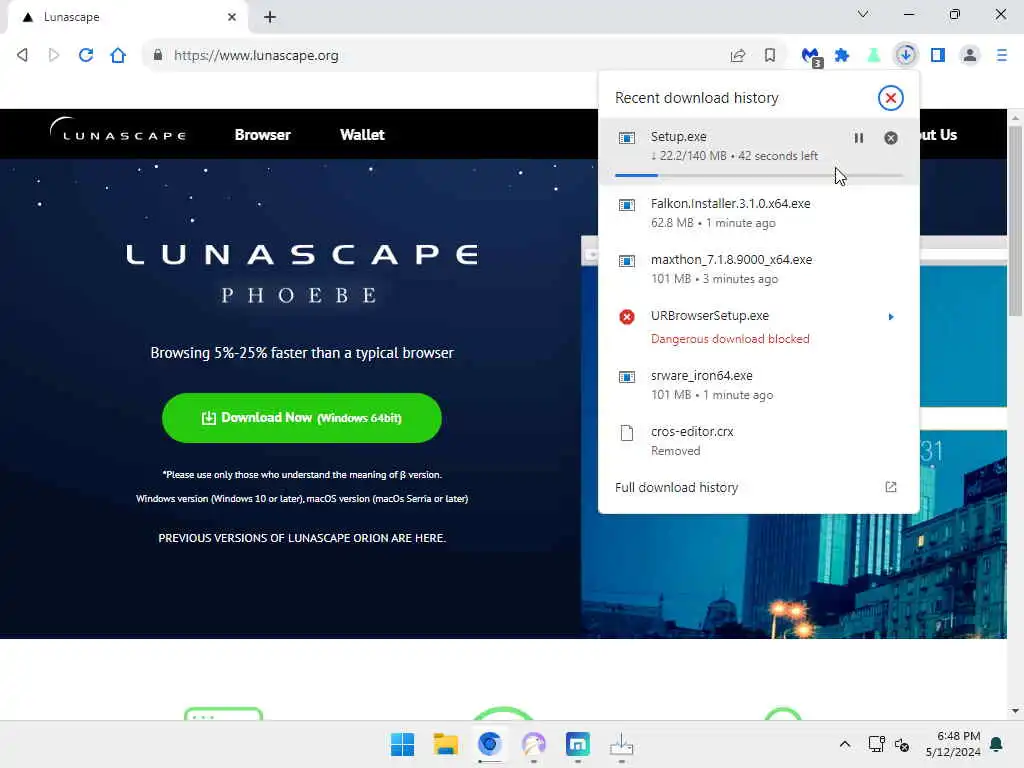
Task: Select the Lunascape browser tab
Action: [127, 17]
